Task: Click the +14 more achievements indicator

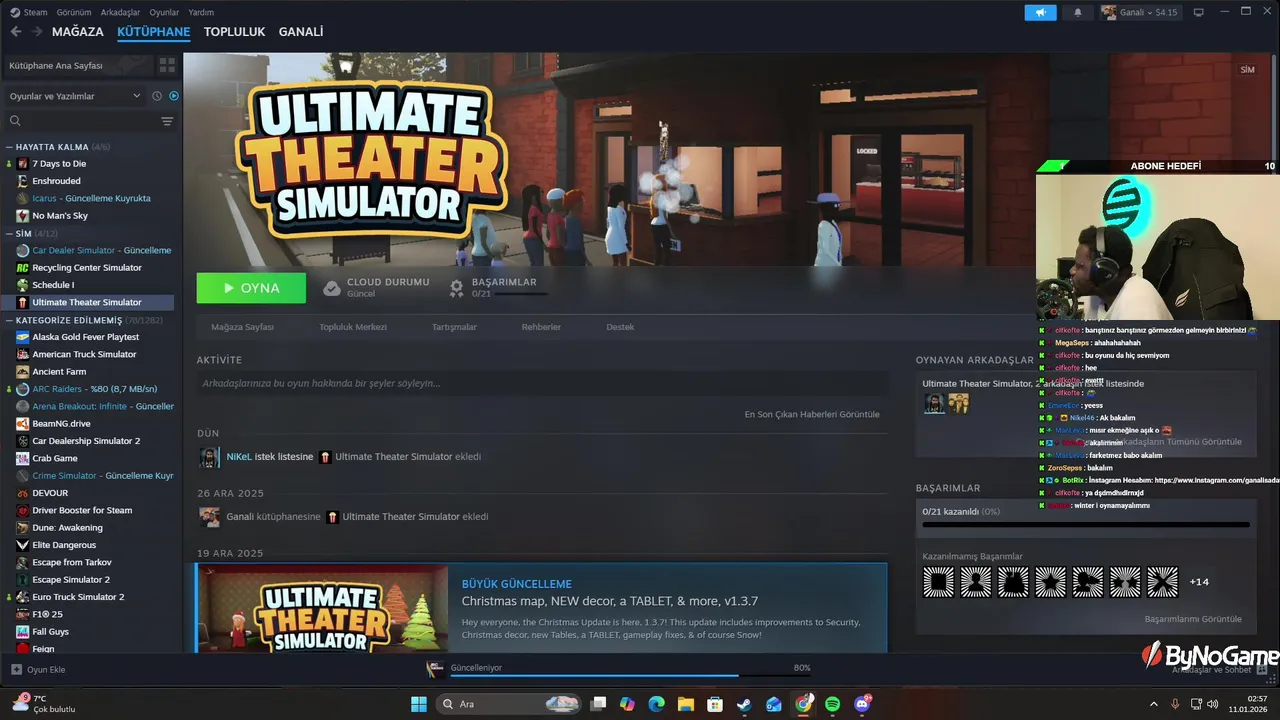Action: point(1199,582)
